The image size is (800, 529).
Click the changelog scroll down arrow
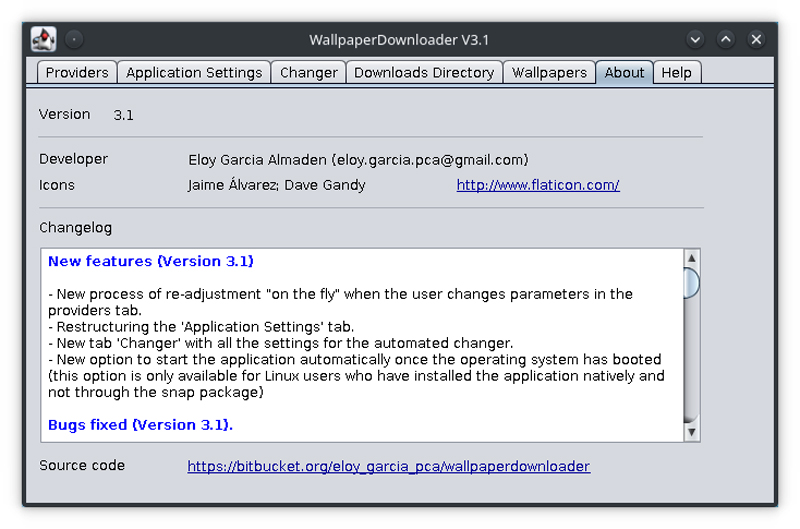pos(691,433)
